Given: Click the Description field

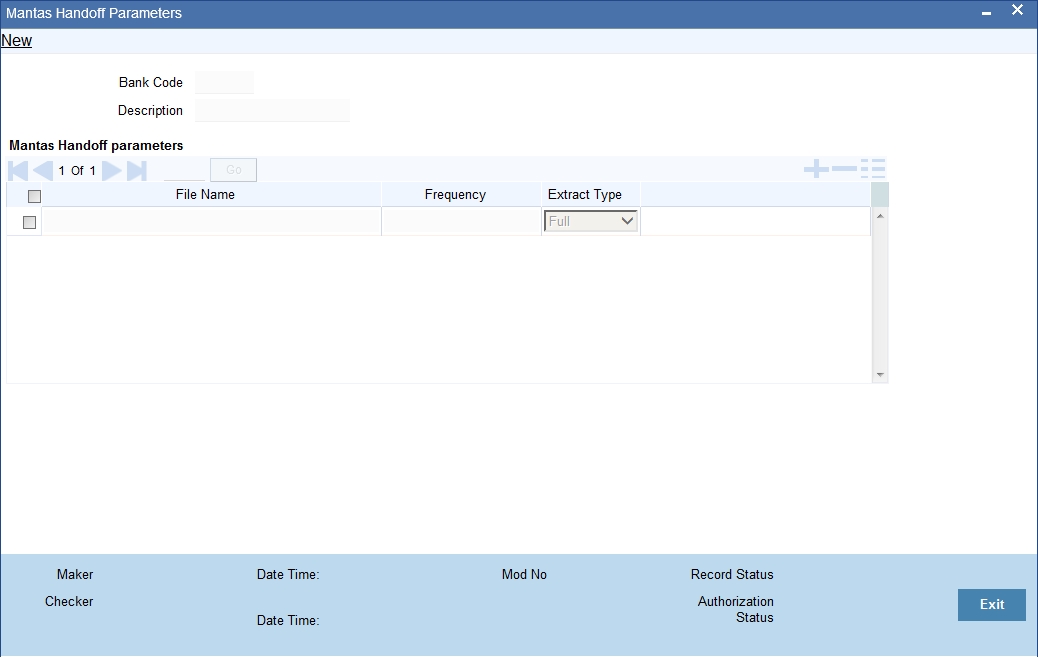Looking at the screenshot, I should pos(272,111).
